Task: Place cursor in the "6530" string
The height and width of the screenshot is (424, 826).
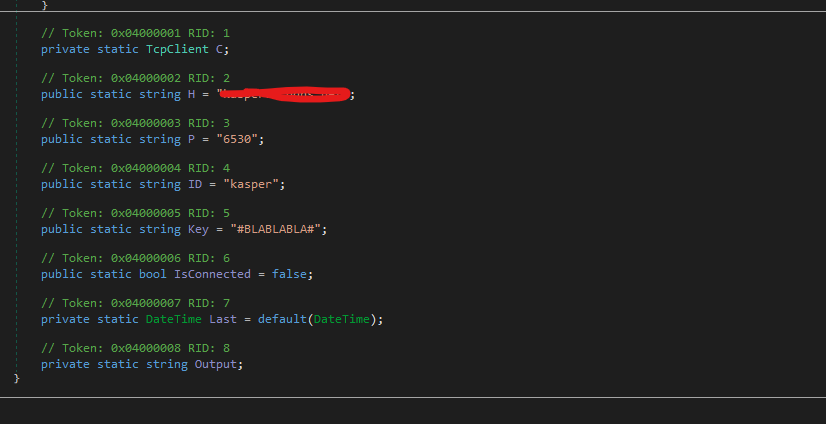Action: click(x=240, y=139)
